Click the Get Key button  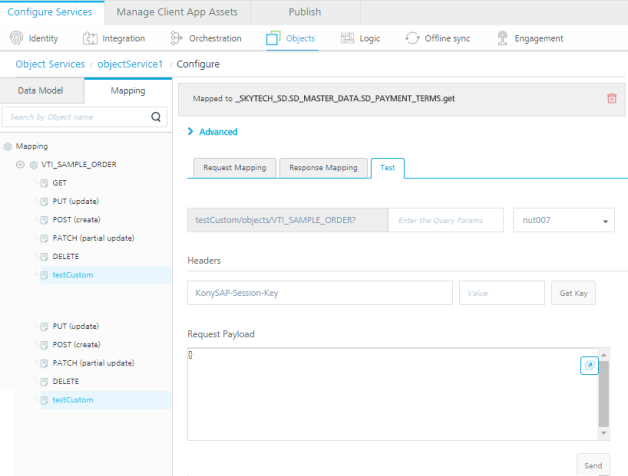click(577, 292)
